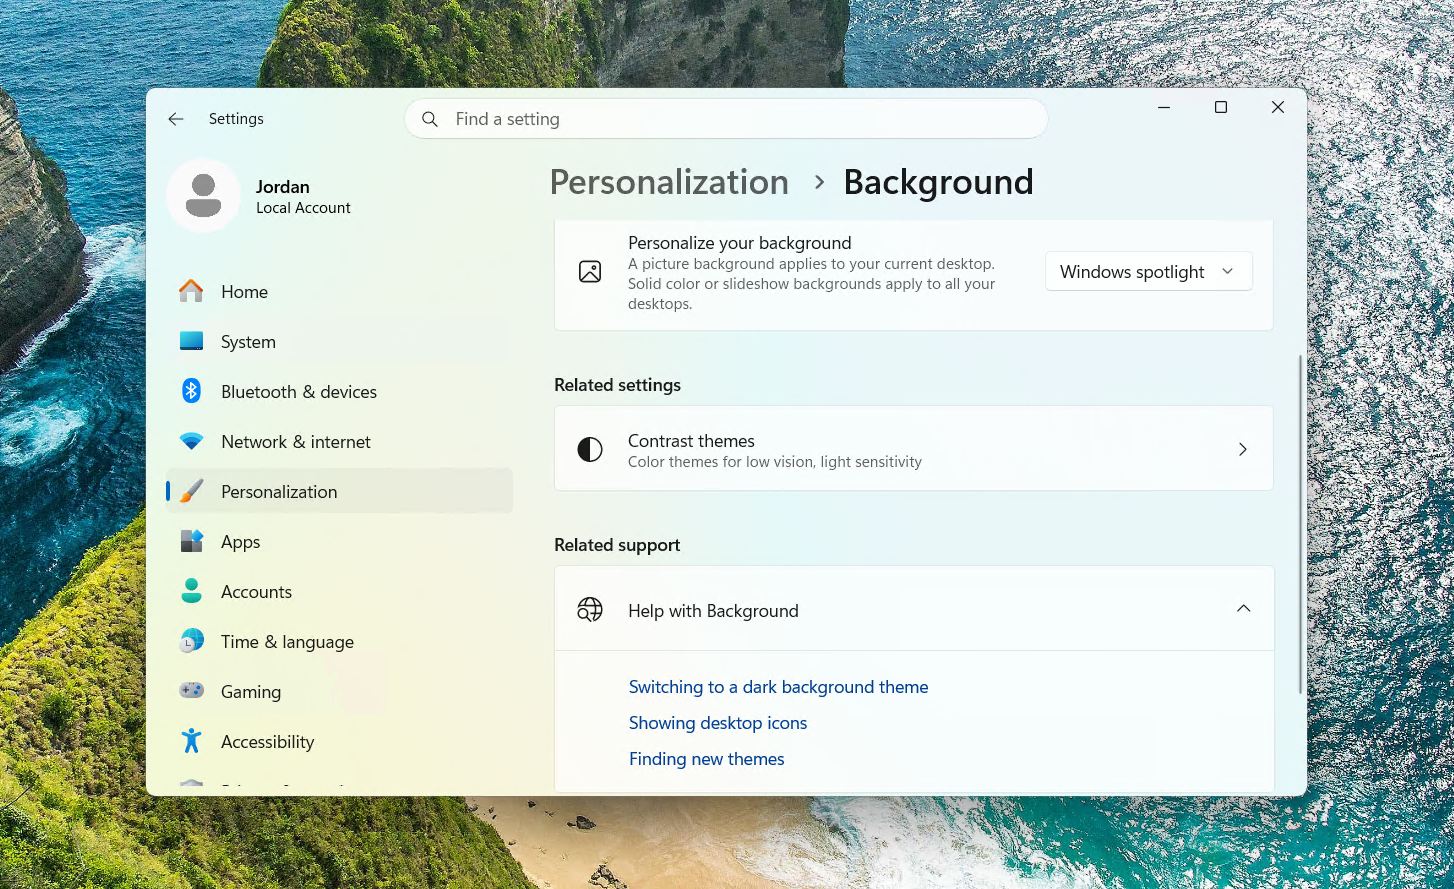Open the Contrast themes settings row
The image size is (1454, 889).
[914, 449]
